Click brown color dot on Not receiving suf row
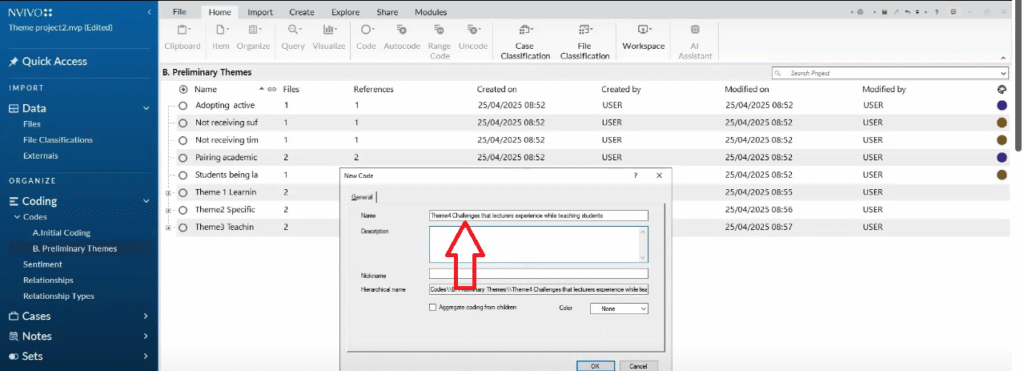1024x371 pixels. point(1002,123)
